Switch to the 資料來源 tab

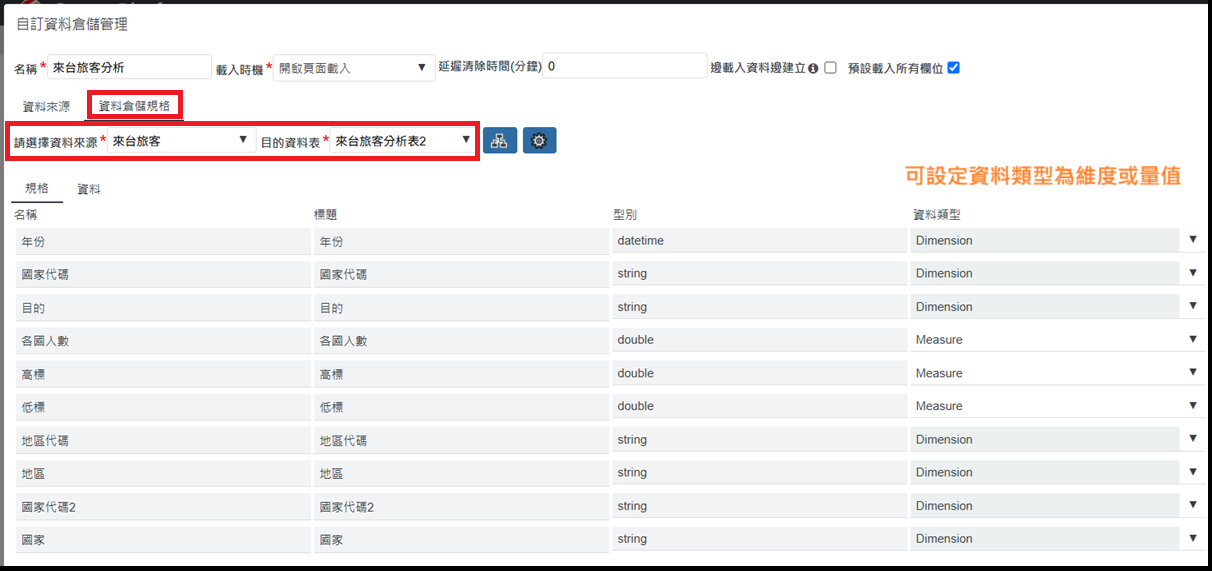click(x=46, y=105)
